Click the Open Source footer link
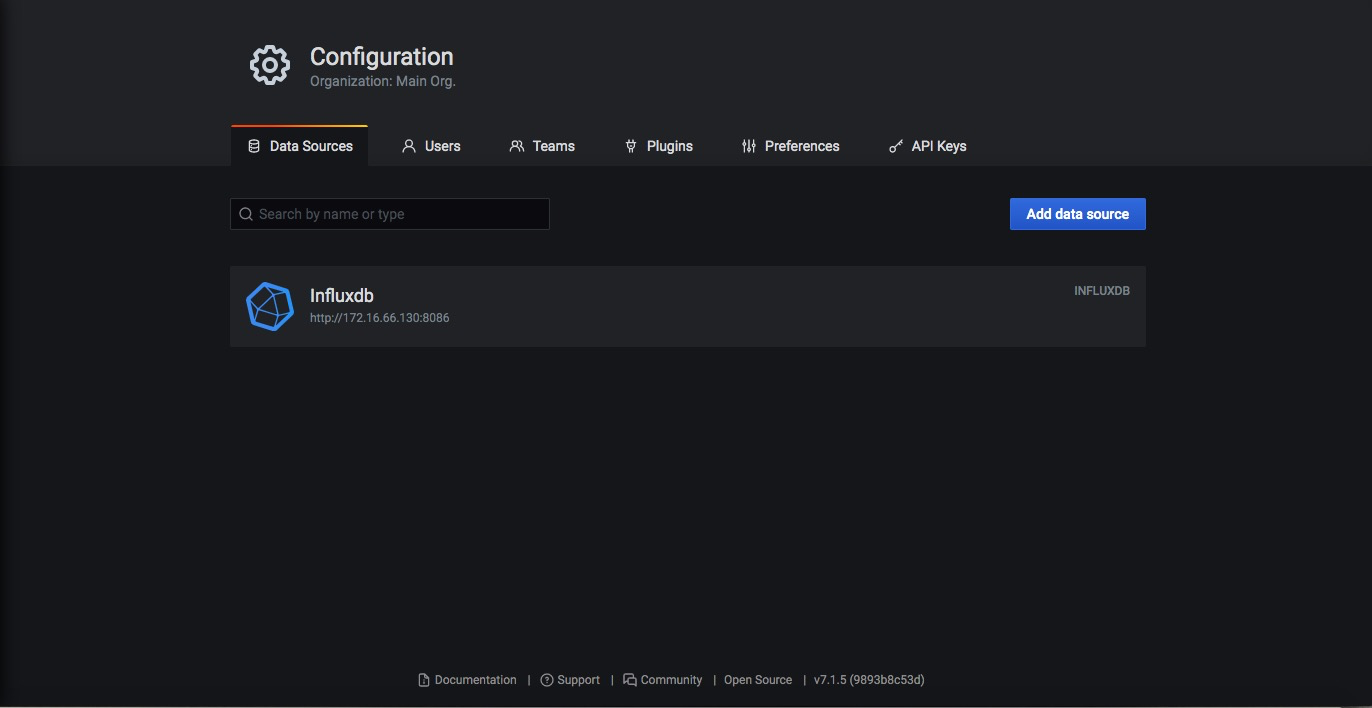Screen dimensions: 1372x708 758,680
